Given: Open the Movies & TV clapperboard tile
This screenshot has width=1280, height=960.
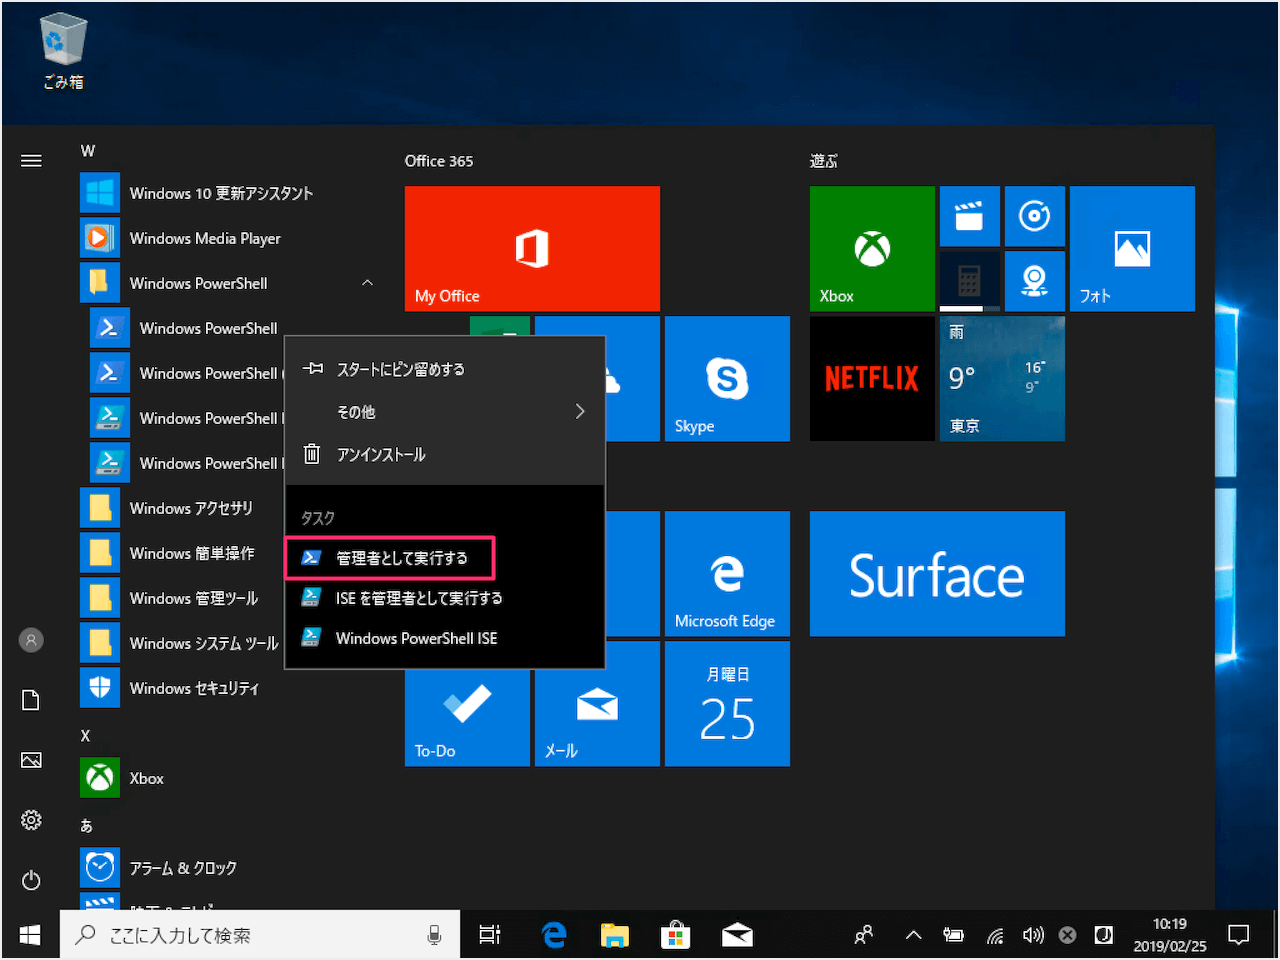Looking at the screenshot, I should [x=969, y=216].
